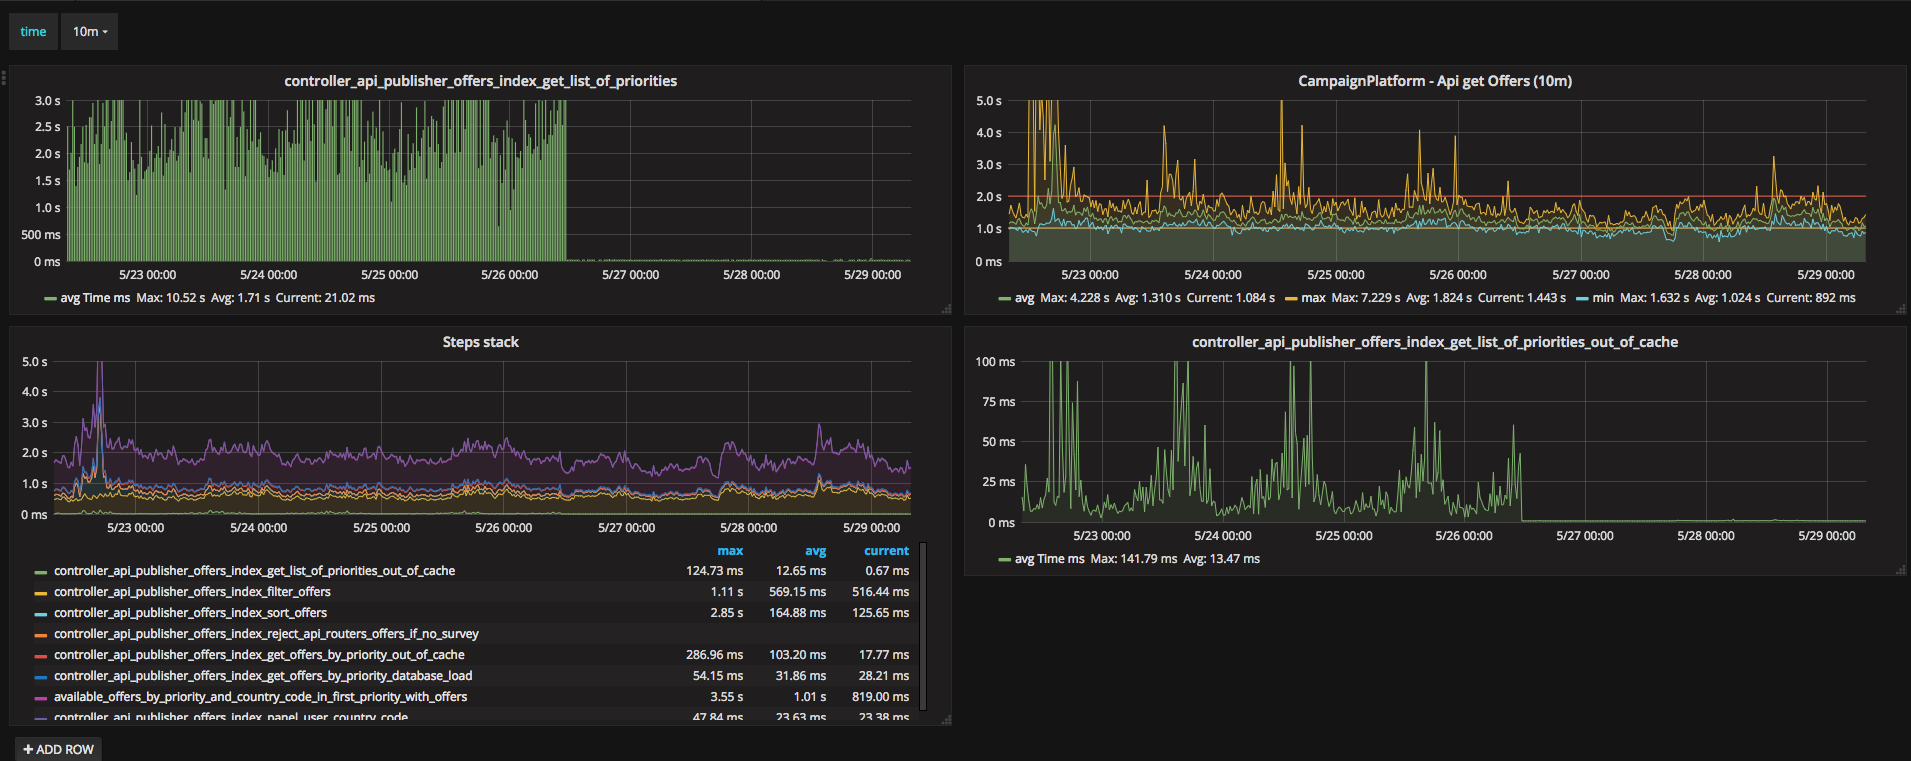Viewport: 1911px width, 761px height.
Task: Toggle avg Time ms series in out_of_cache panel legend
Action: point(1049,559)
